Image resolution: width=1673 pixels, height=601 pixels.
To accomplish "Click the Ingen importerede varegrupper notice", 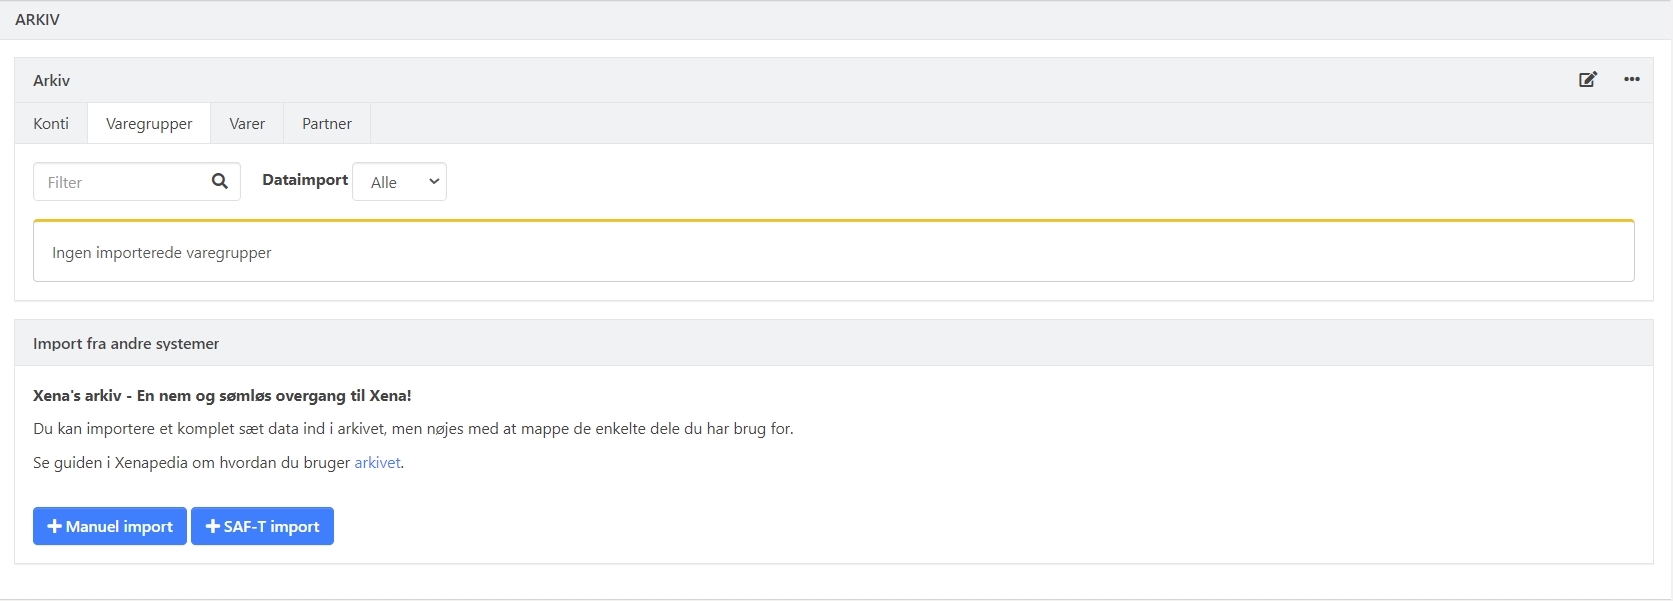I will 162,253.
